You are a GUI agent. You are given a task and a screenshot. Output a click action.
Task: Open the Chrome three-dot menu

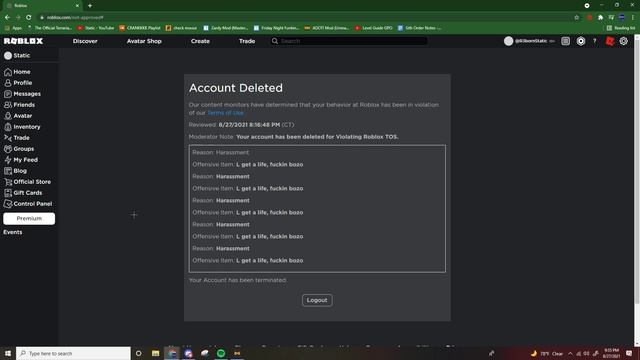click(633, 18)
